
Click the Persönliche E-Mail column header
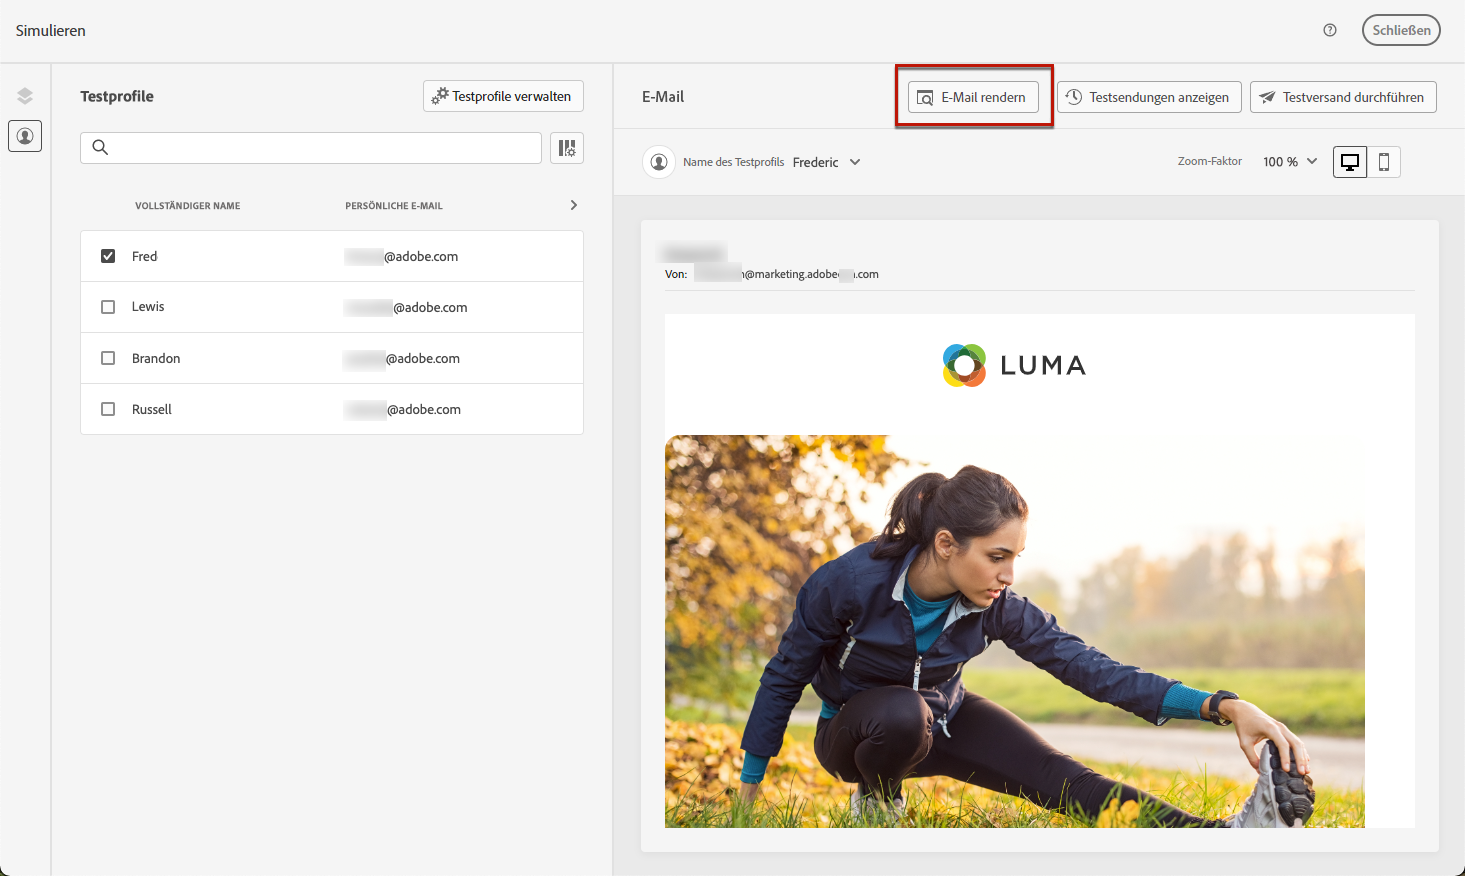tap(394, 206)
